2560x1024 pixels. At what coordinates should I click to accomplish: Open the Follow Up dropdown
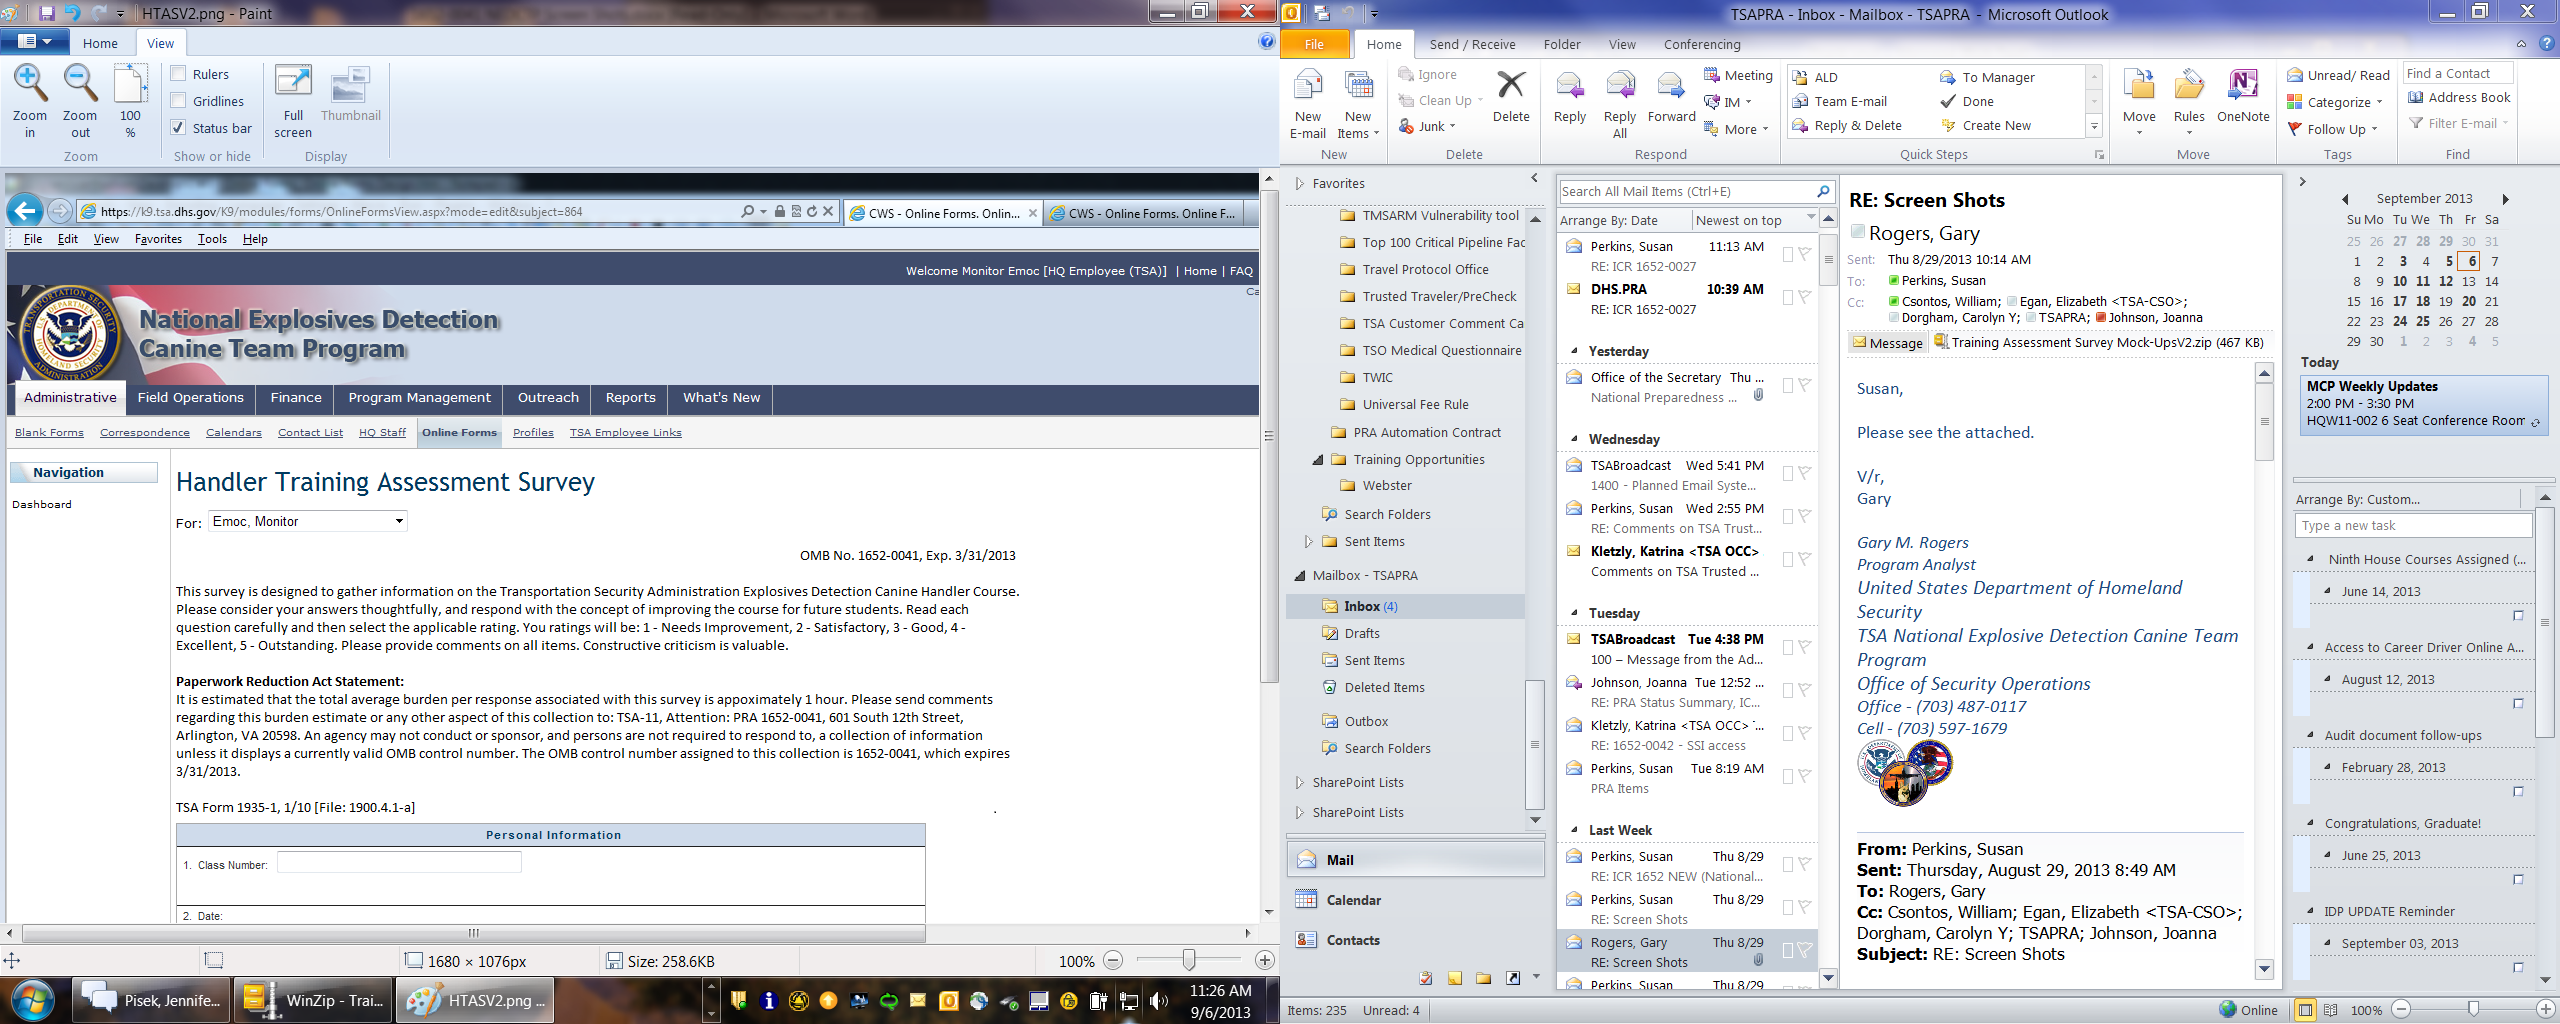pyautogui.click(x=2332, y=129)
